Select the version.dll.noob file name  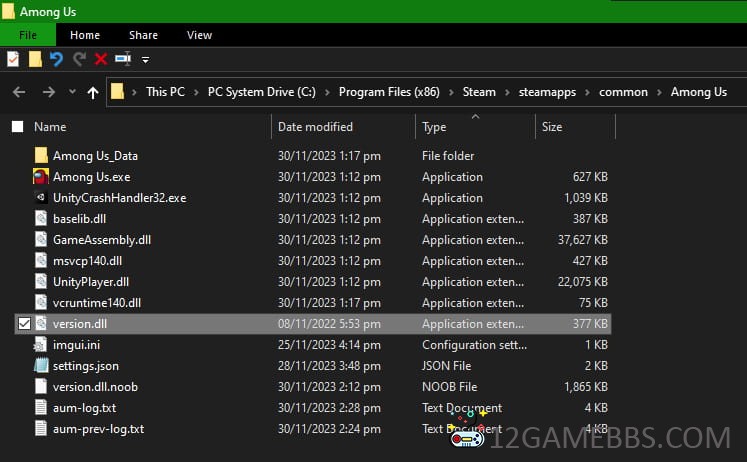(x=95, y=387)
